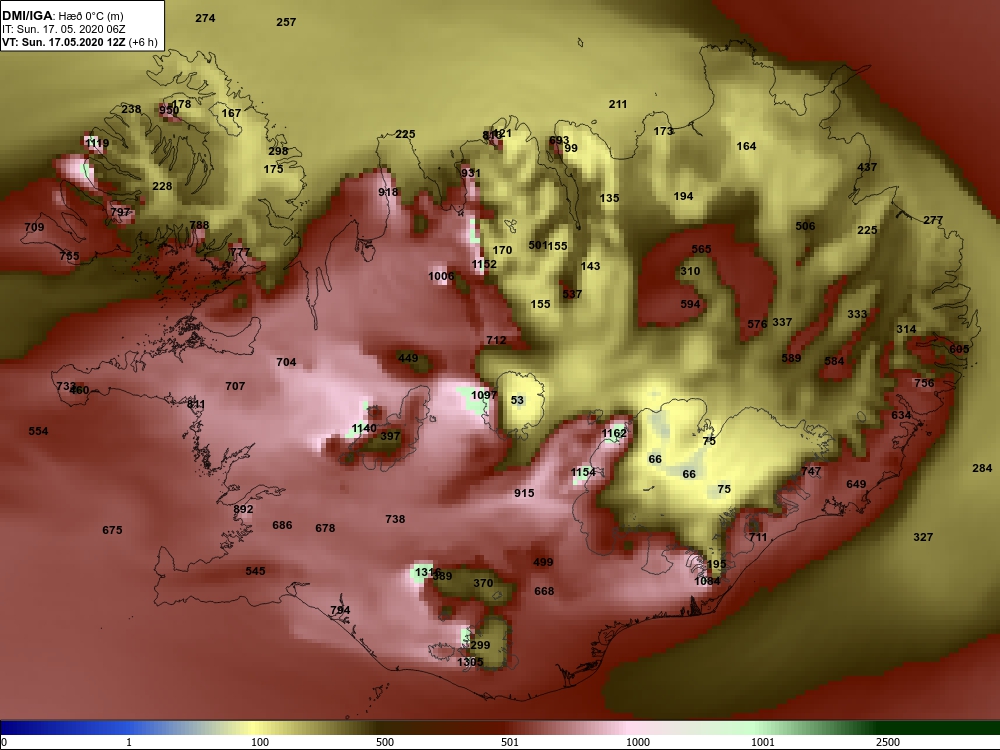Click map value '333'

coord(857,314)
